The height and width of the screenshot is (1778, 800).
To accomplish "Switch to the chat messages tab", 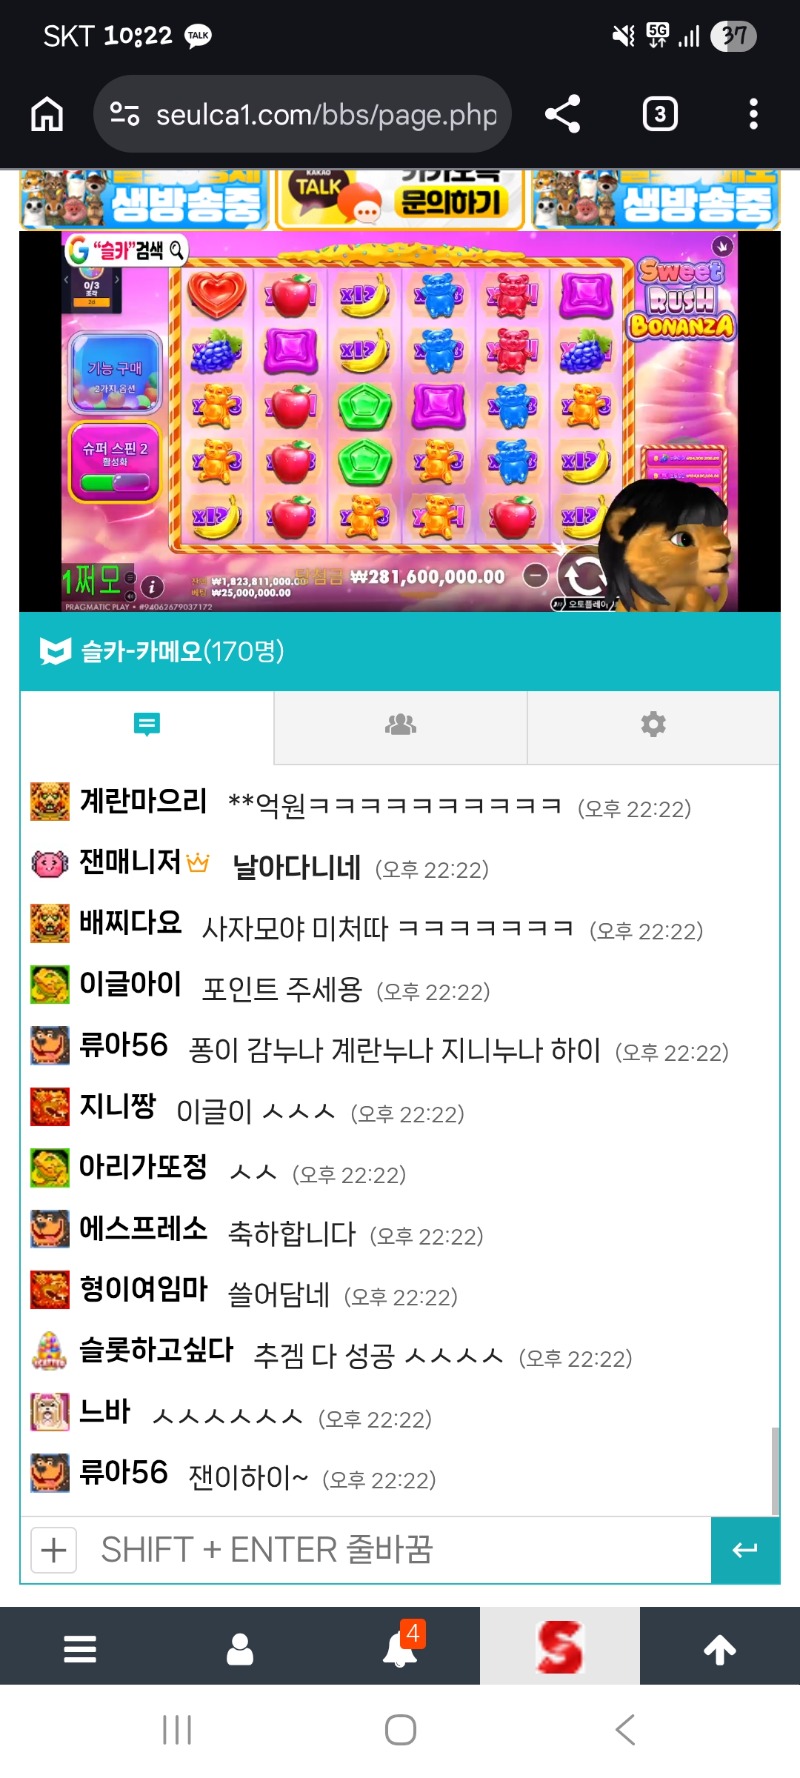I will click(147, 724).
